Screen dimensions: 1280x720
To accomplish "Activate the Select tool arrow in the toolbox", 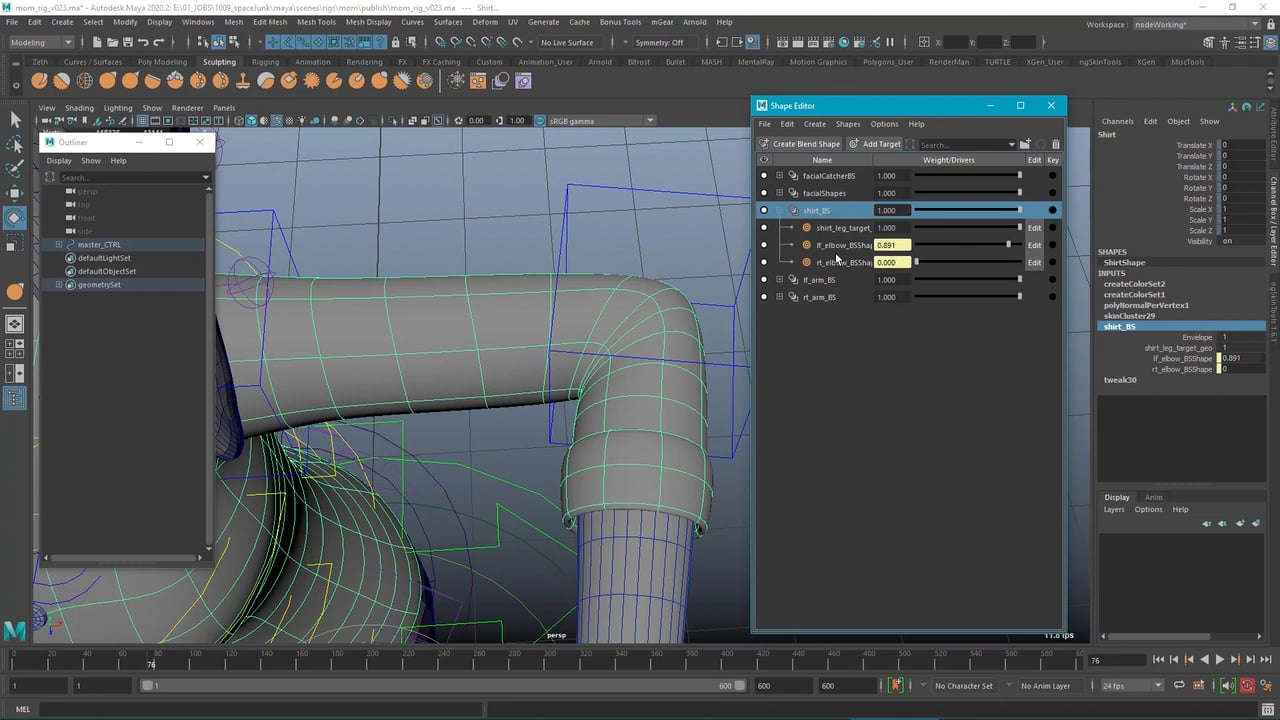I will coord(15,120).
